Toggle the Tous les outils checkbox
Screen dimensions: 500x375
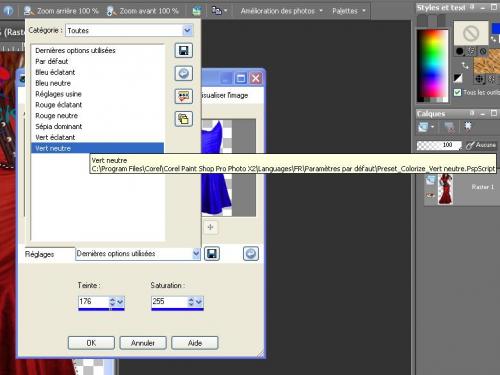pyautogui.click(x=458, y=92)
